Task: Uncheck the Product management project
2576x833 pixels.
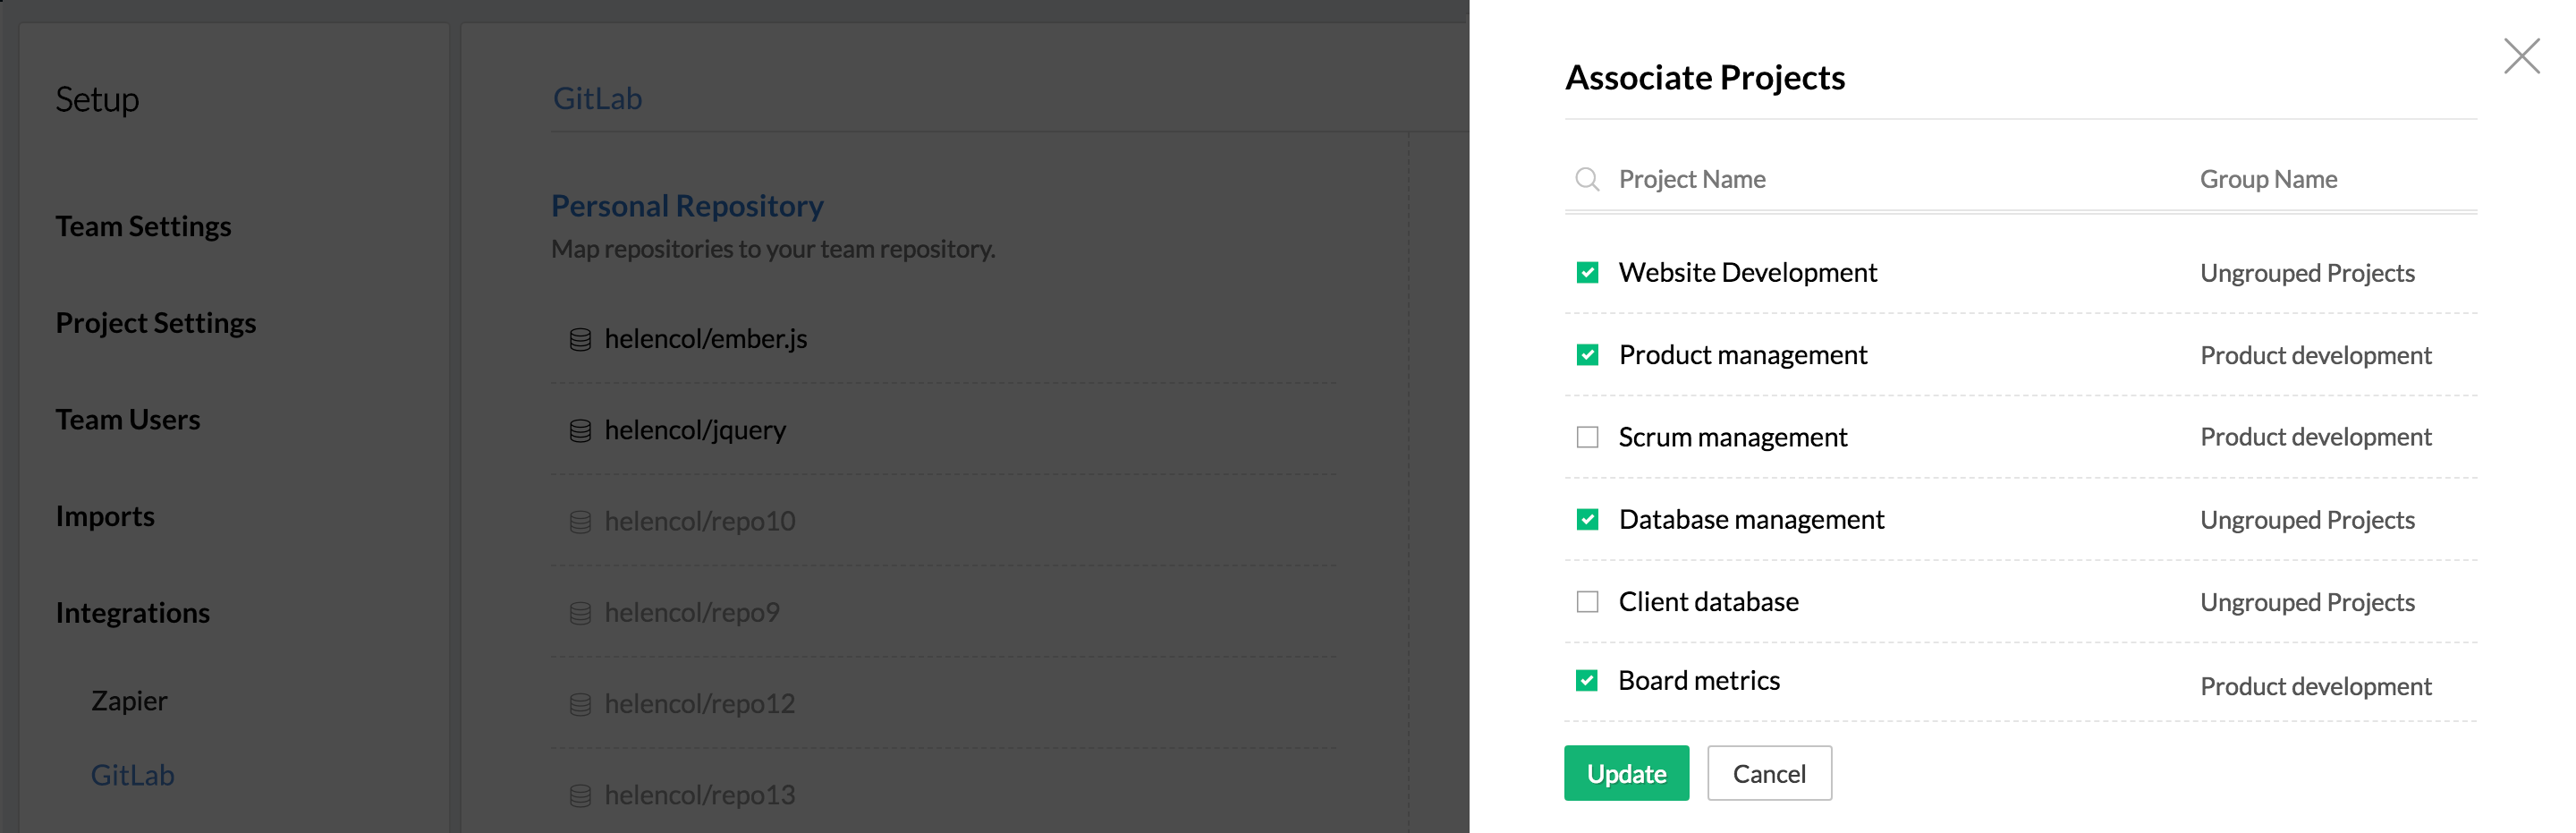Action: click(x=1587, y=355)
